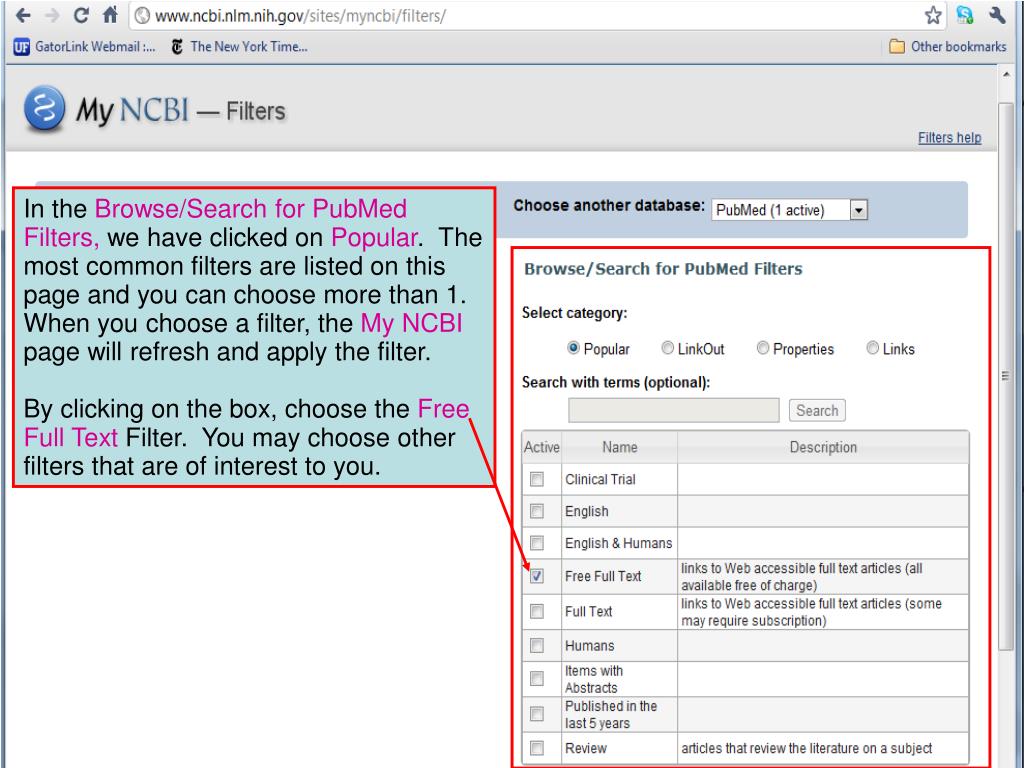Click the Name column header
Screen dimensions: 1024x768
(x=620, y=447)
